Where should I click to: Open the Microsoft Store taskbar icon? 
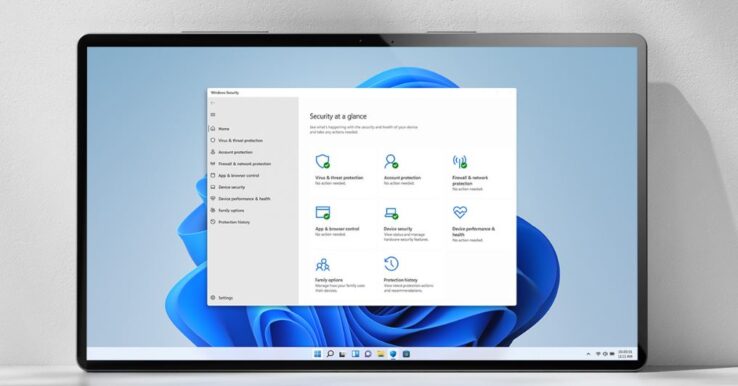[406, 354]
